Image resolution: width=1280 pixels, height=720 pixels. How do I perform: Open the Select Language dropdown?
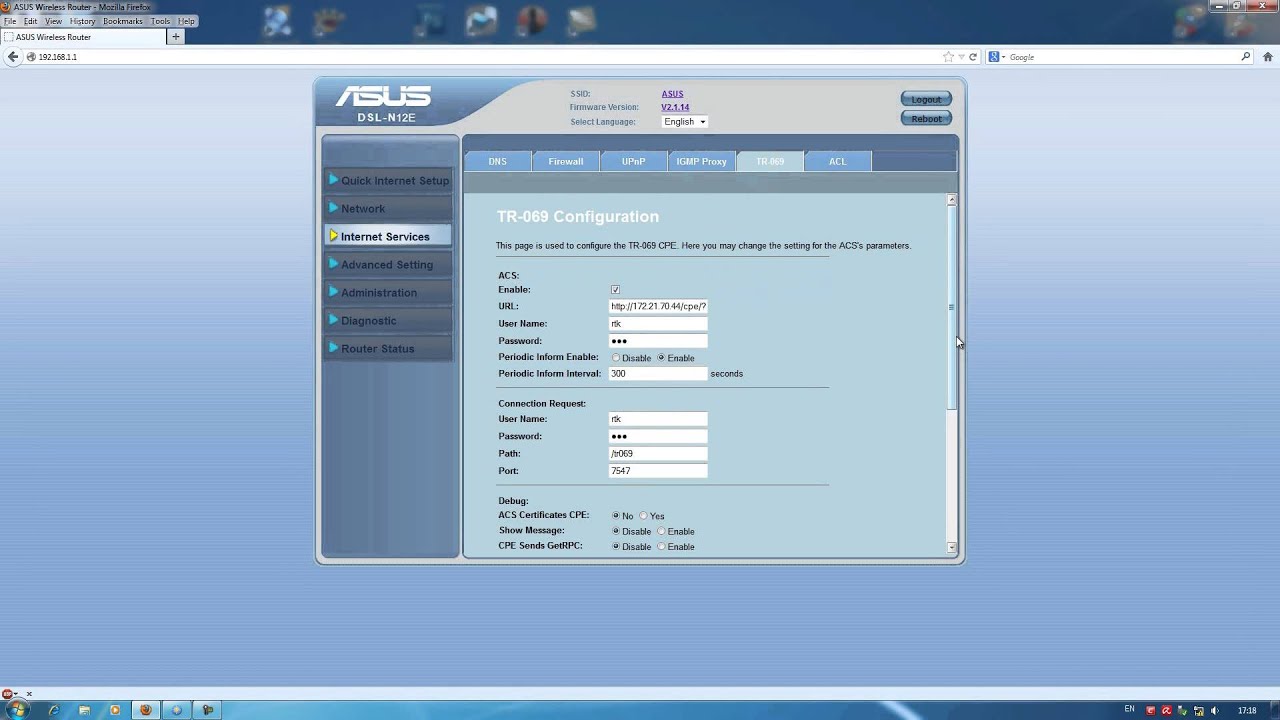pyautogui.click(x=685, y=122)
